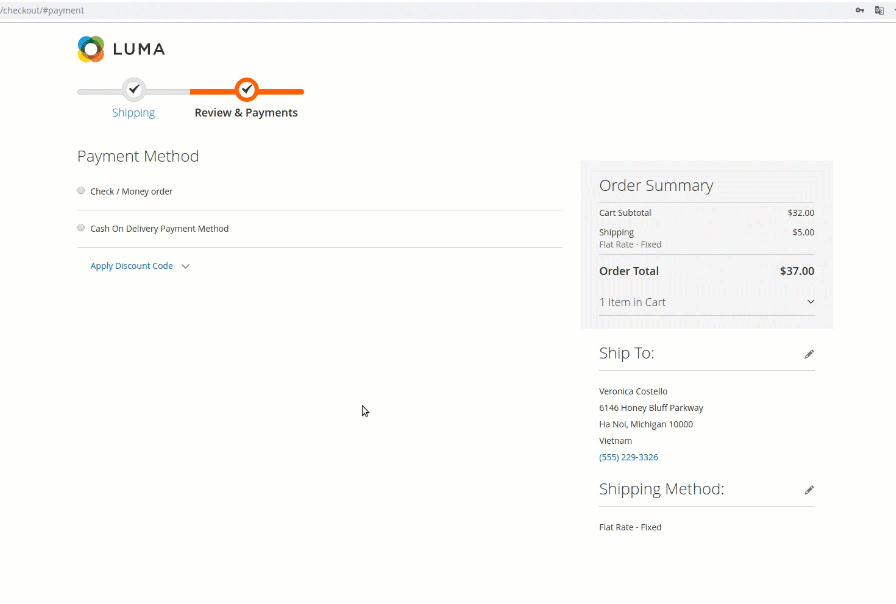This screenshot has height=604, width=896.
Task: Click Ha Noi, Michigan 10000 line
Action: pos(646,425)
